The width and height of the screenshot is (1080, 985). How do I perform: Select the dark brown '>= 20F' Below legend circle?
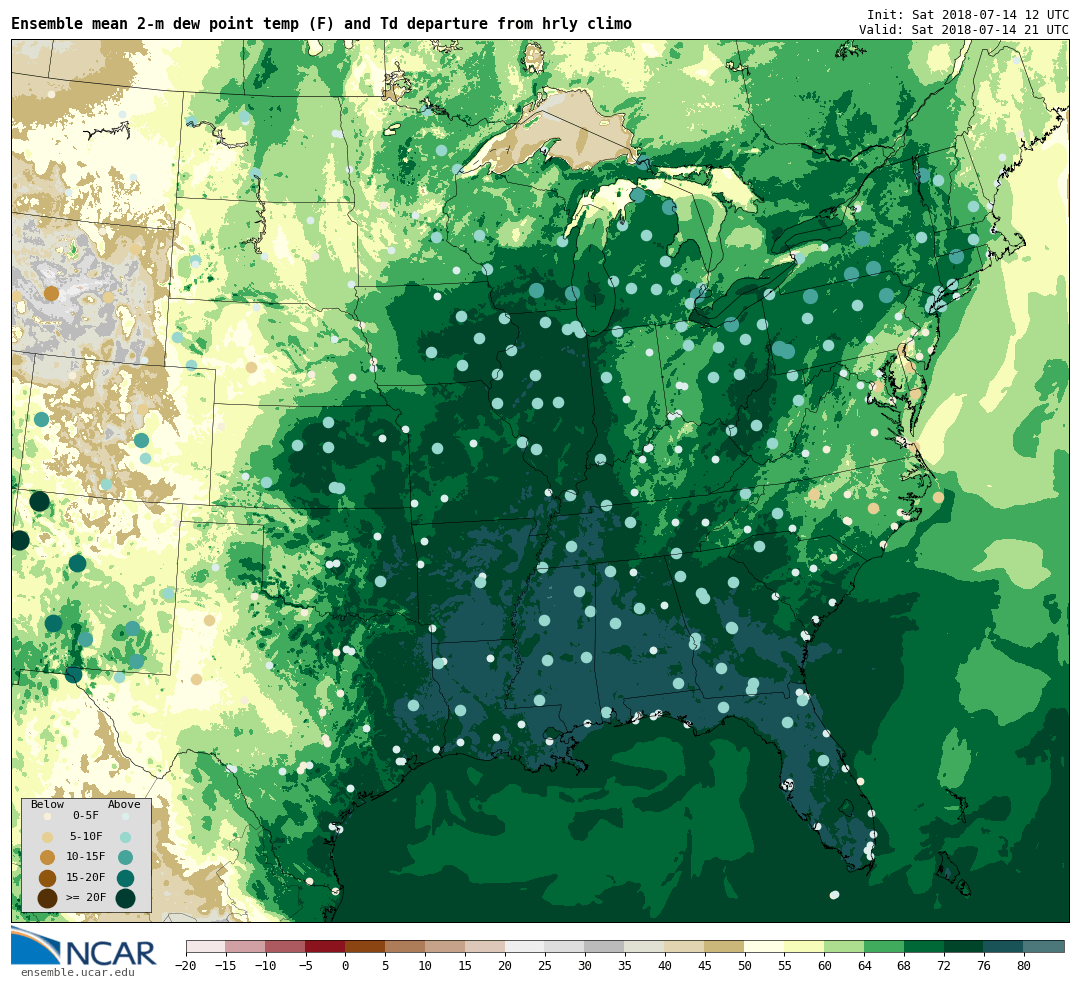pyautogui.click(x=47, y=898)
